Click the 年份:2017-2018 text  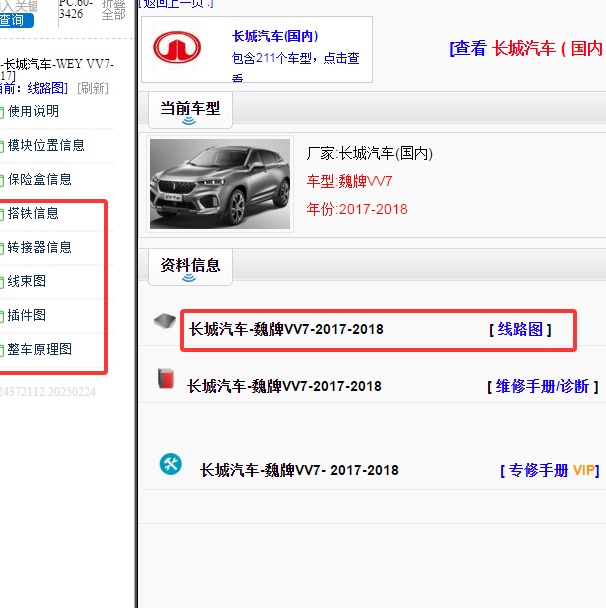click(357, 209)
